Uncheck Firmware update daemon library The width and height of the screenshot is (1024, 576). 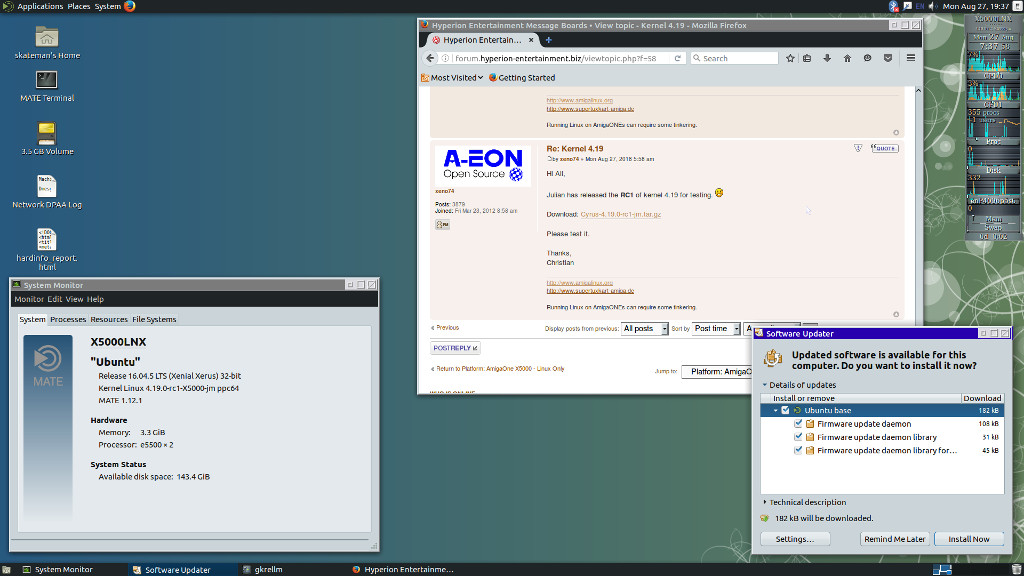coord(798,437)
